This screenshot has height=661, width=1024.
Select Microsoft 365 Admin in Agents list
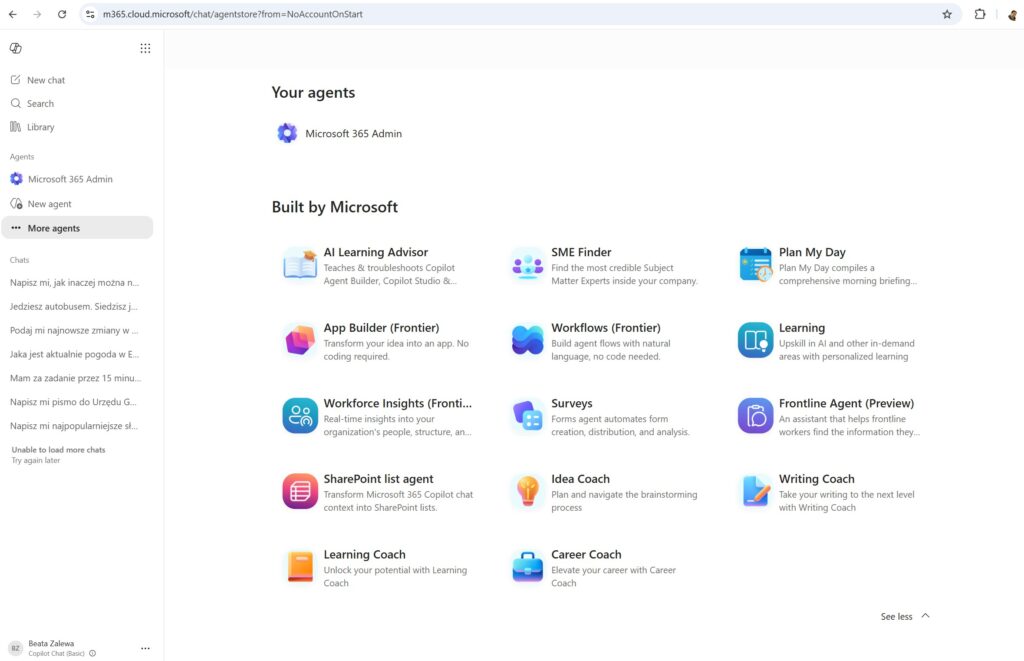click(x=70, y=179)
